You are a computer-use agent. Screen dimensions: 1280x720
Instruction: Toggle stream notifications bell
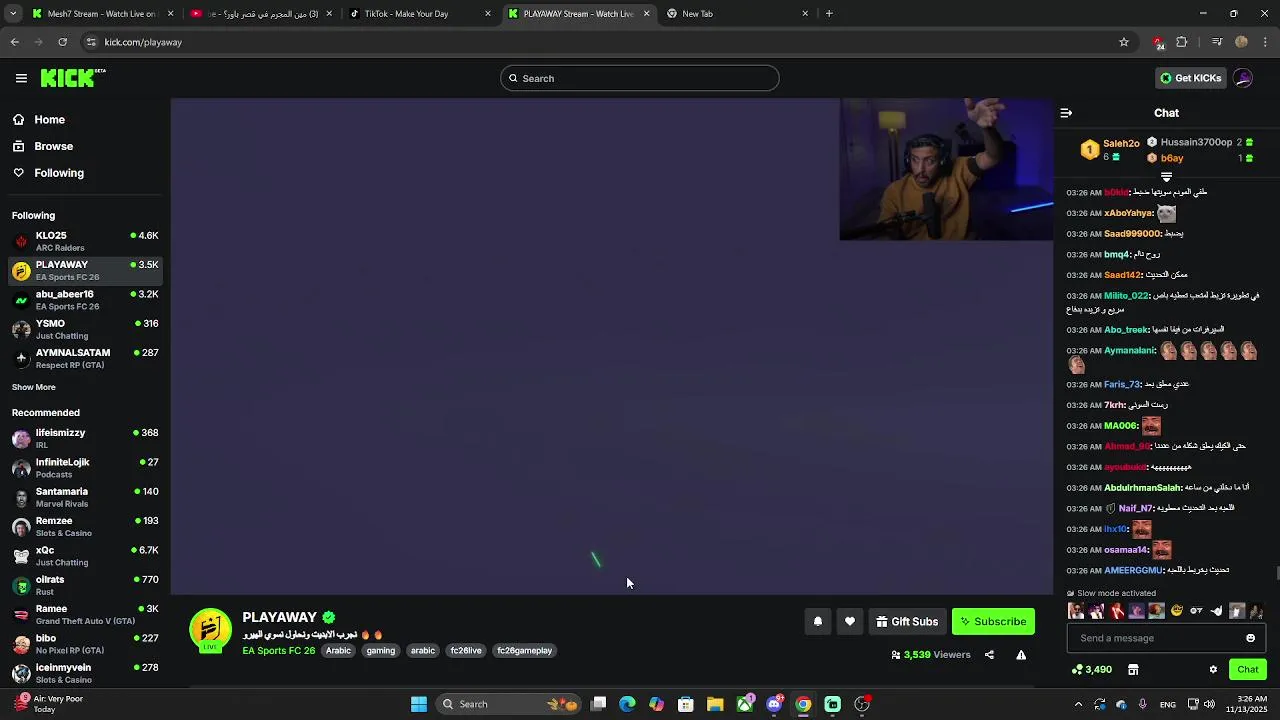pos(817,622)
